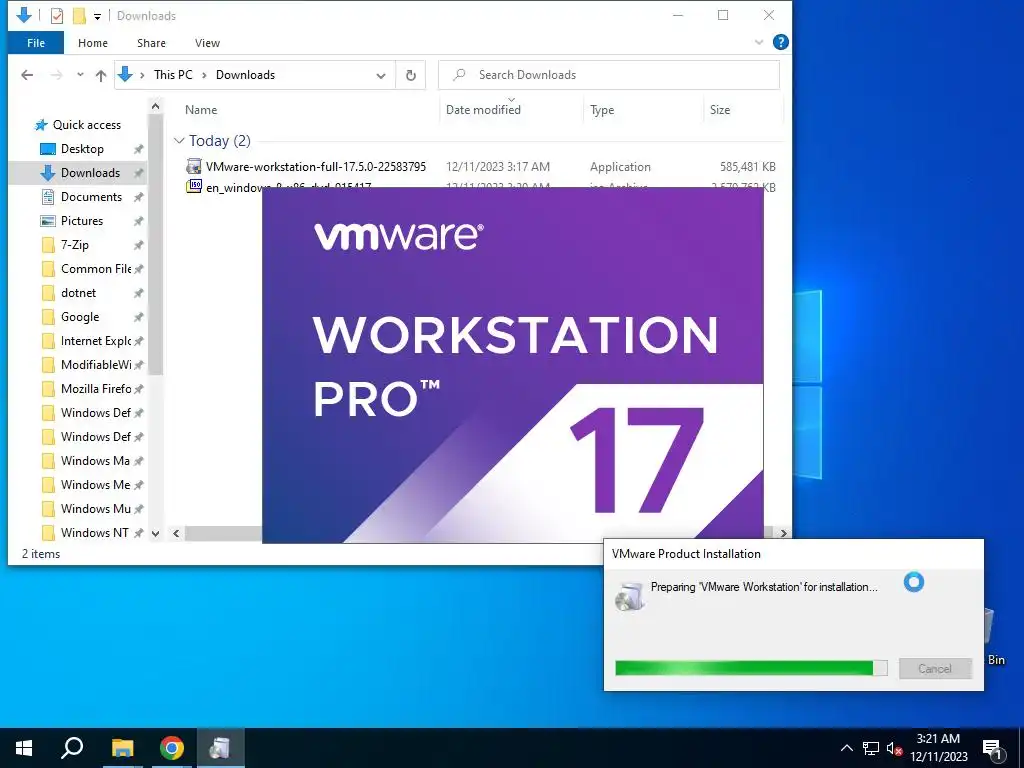Image resolution: width=1024 pixels, height=768 pixels.
Task: Click the ISO file icon
Action: tap(194, 185)
